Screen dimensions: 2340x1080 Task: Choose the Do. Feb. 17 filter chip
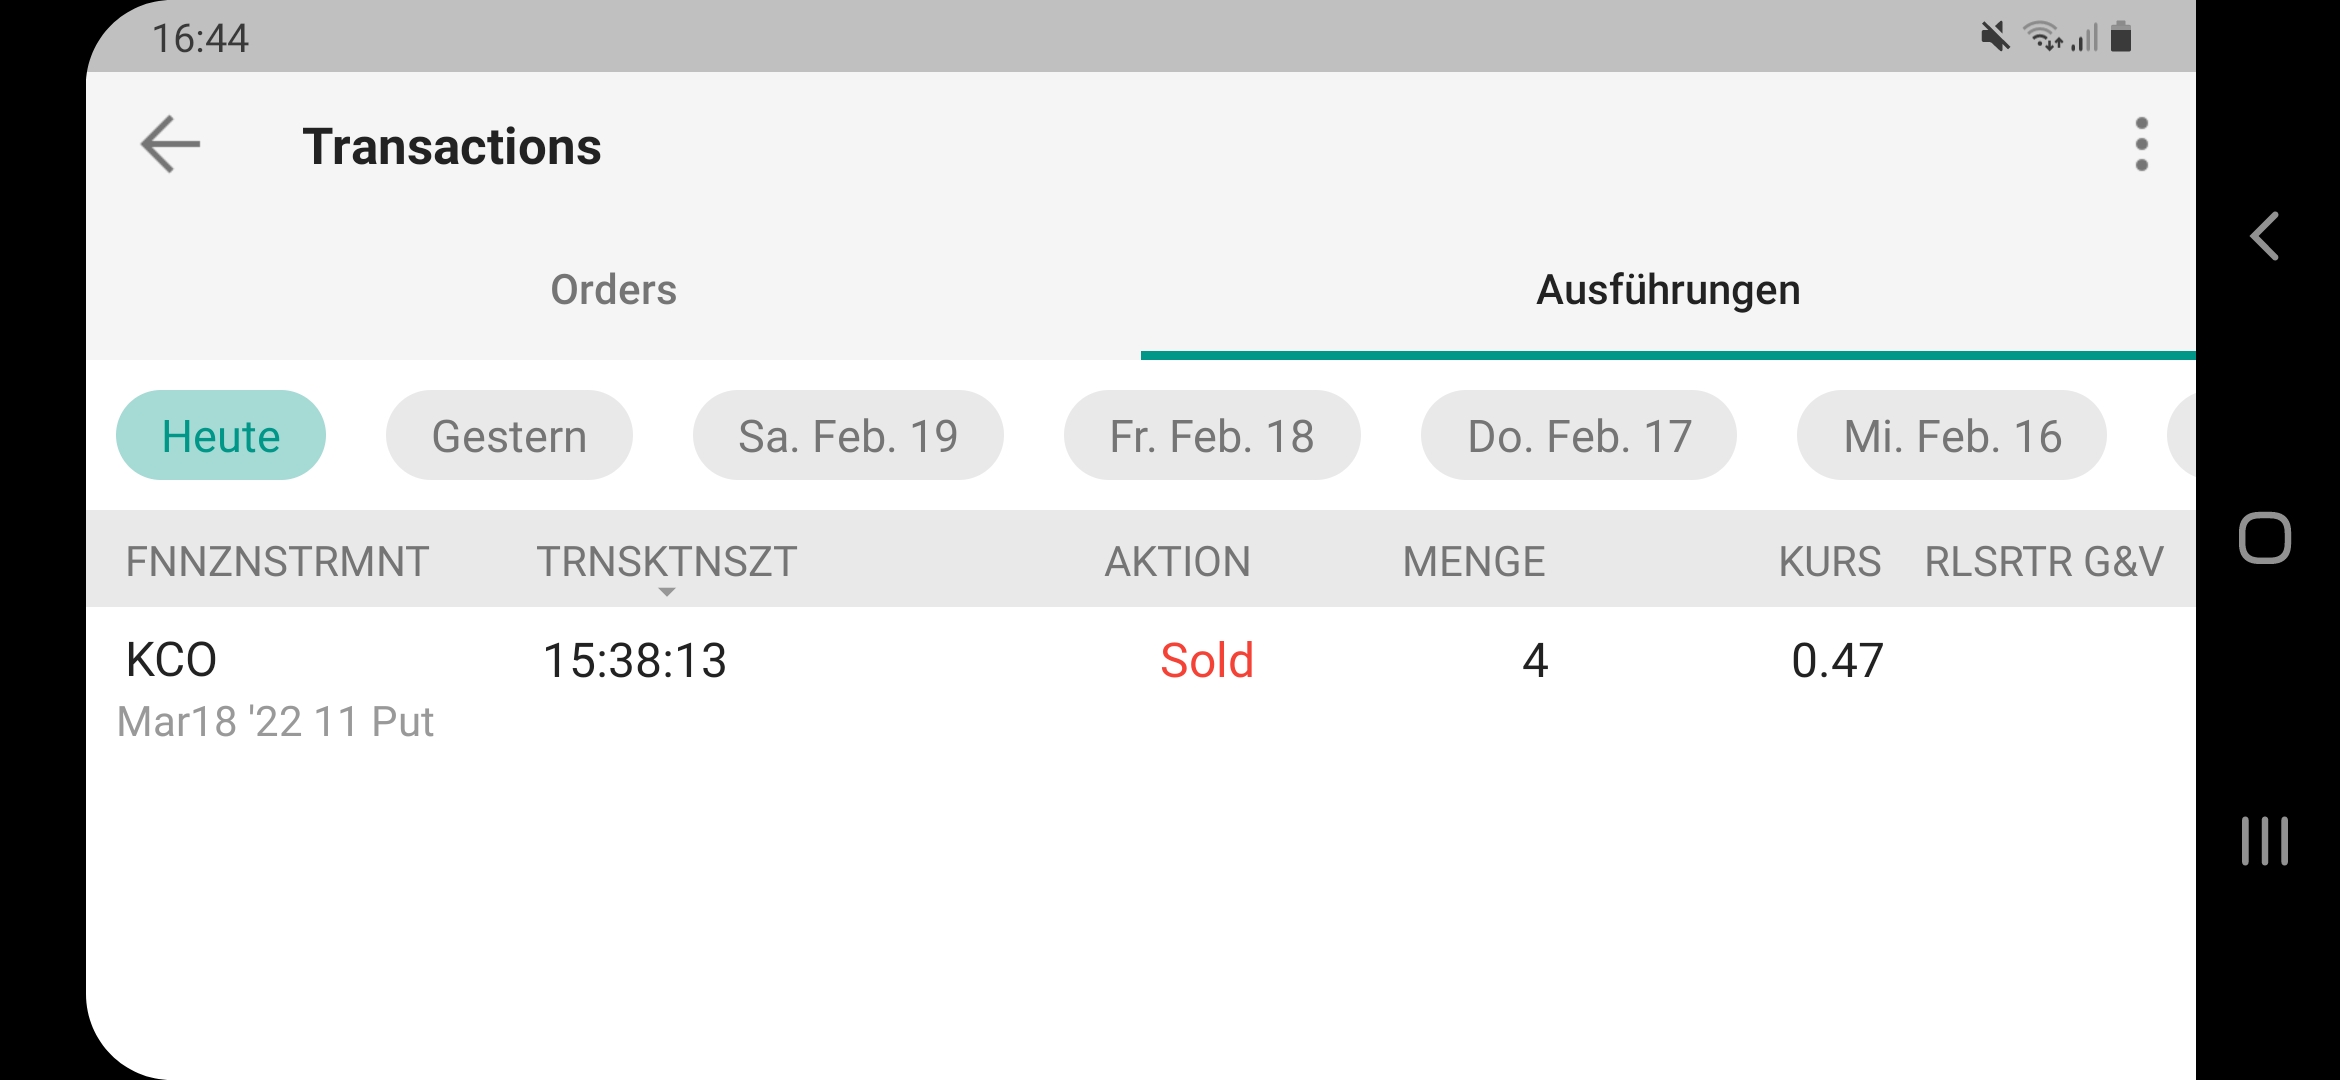pos(1579,436)
